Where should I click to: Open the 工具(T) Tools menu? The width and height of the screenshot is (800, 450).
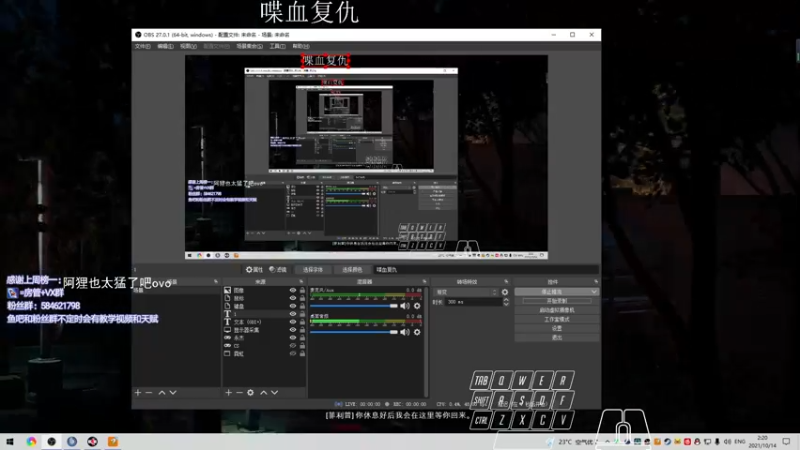(278, 46)
